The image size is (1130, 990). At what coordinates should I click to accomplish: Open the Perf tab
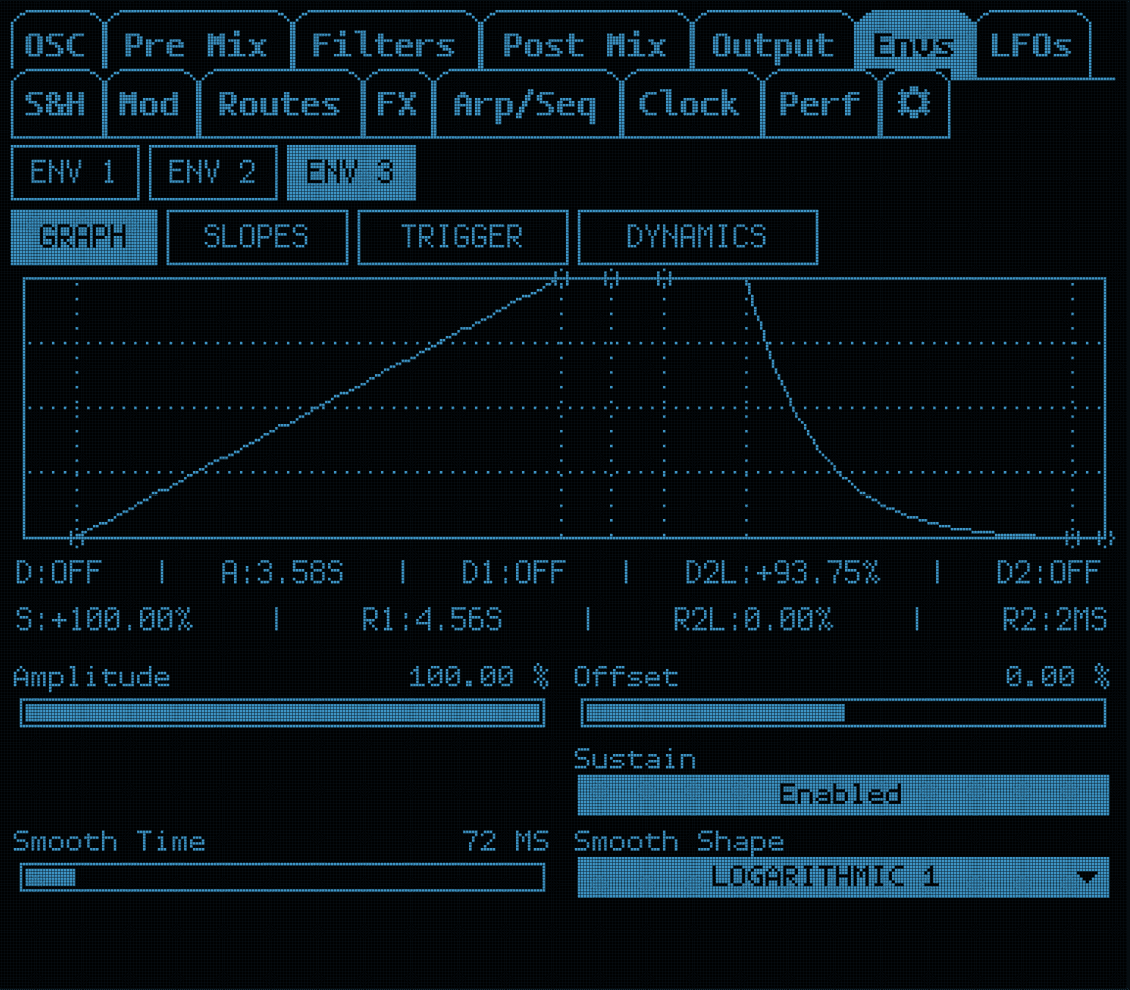click(820, 104)
